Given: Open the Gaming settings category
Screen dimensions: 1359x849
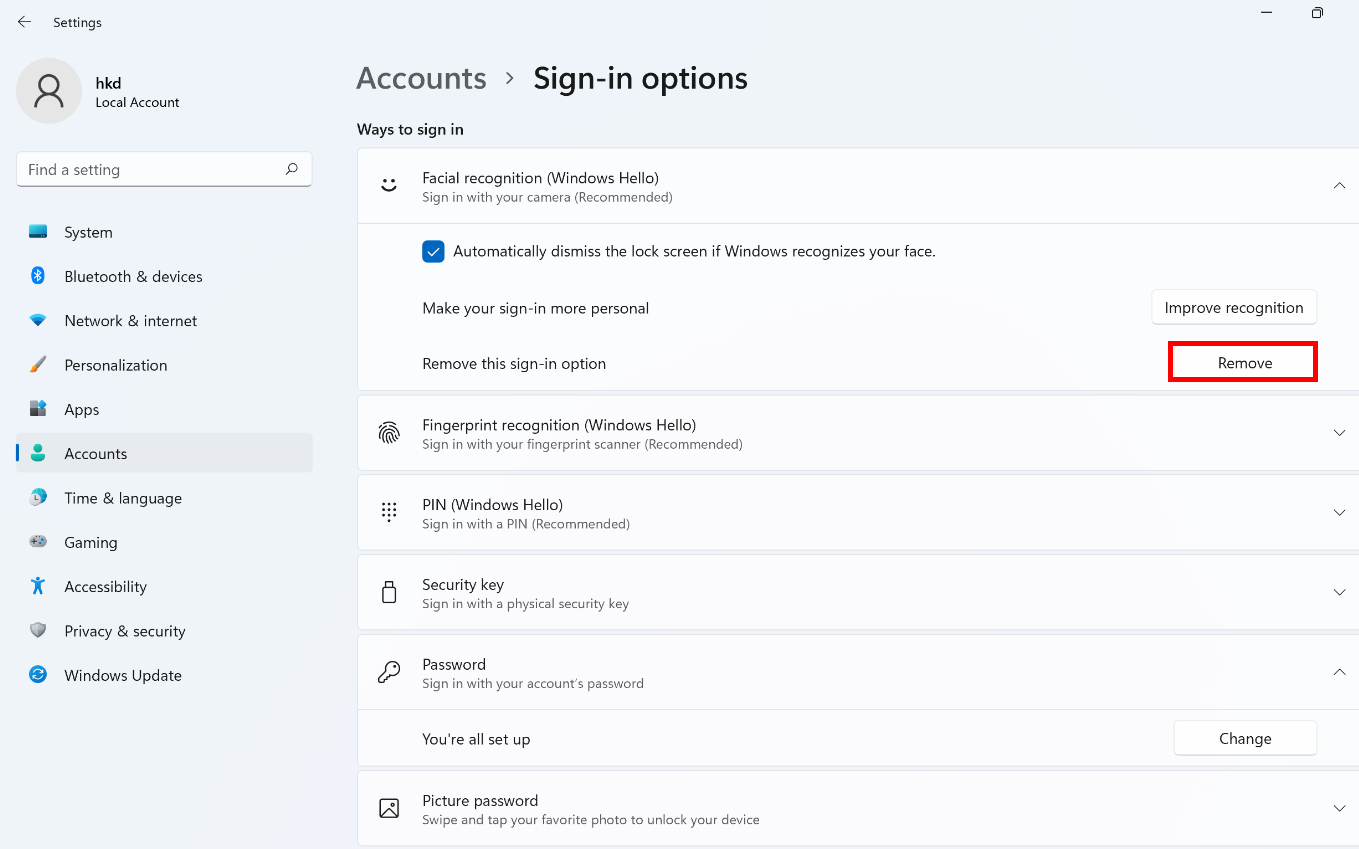Looking at the screenshot, I should (x=90, y=542).
